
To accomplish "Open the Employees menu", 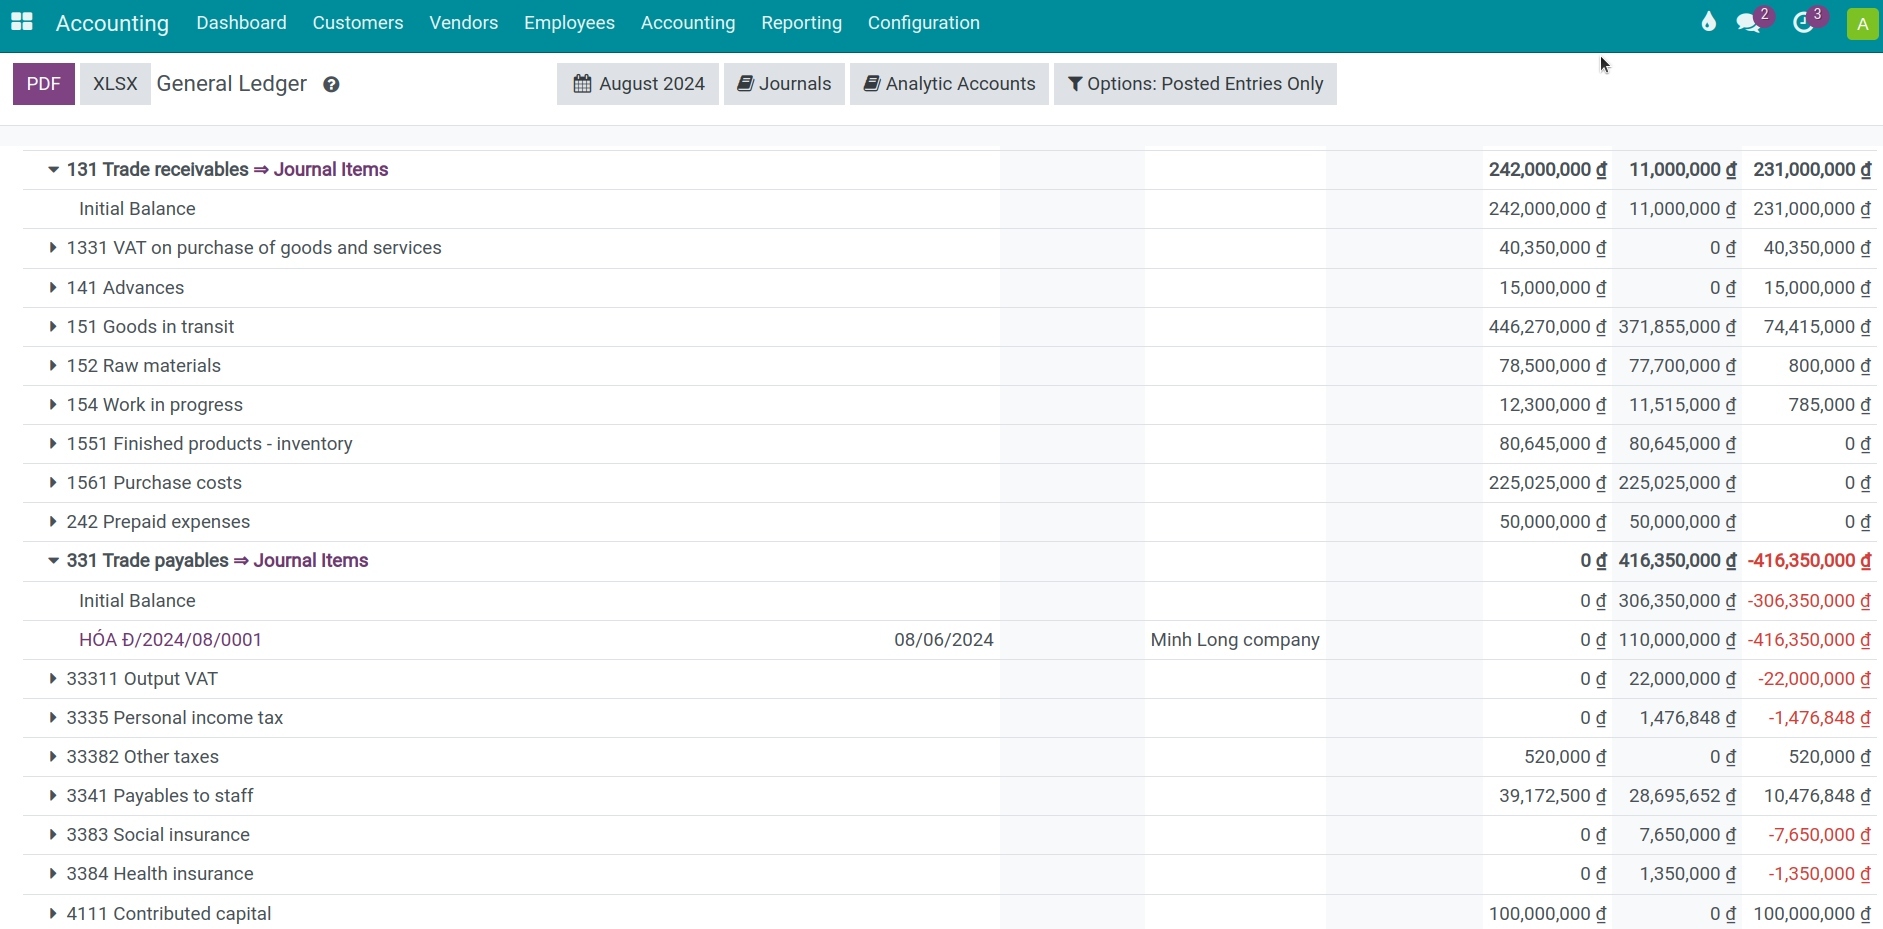I will point(569,23).
